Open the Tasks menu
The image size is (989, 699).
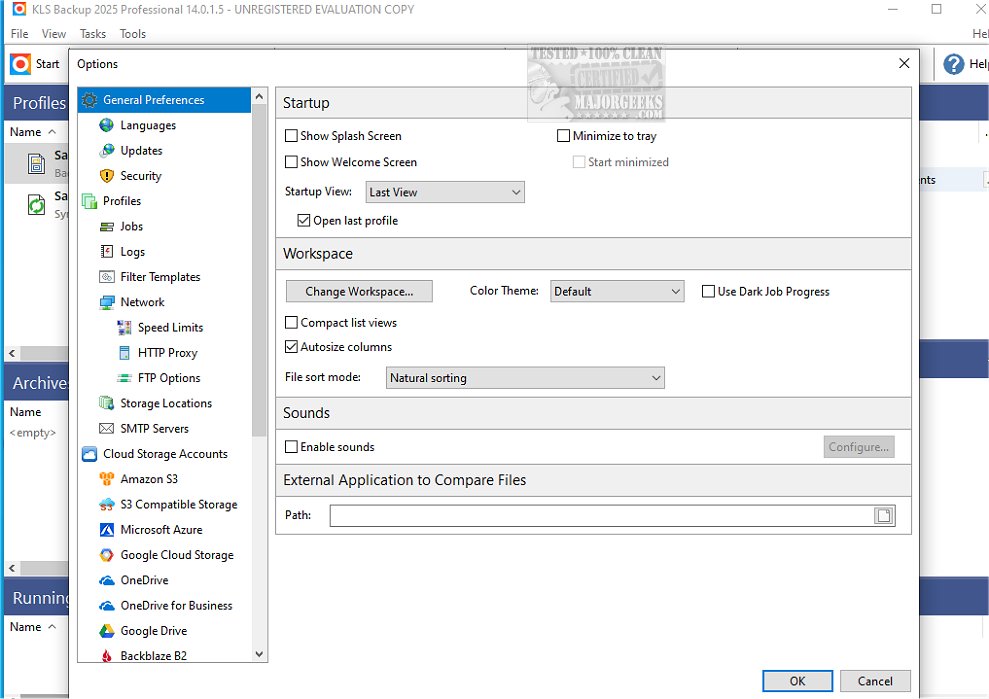coord(93,34)
